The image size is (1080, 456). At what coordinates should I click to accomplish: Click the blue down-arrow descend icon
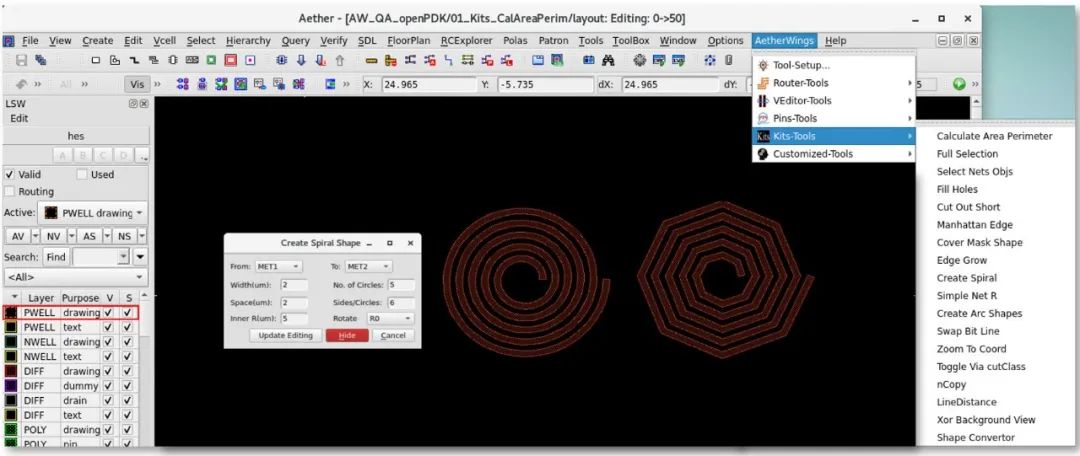coord(301,61)
